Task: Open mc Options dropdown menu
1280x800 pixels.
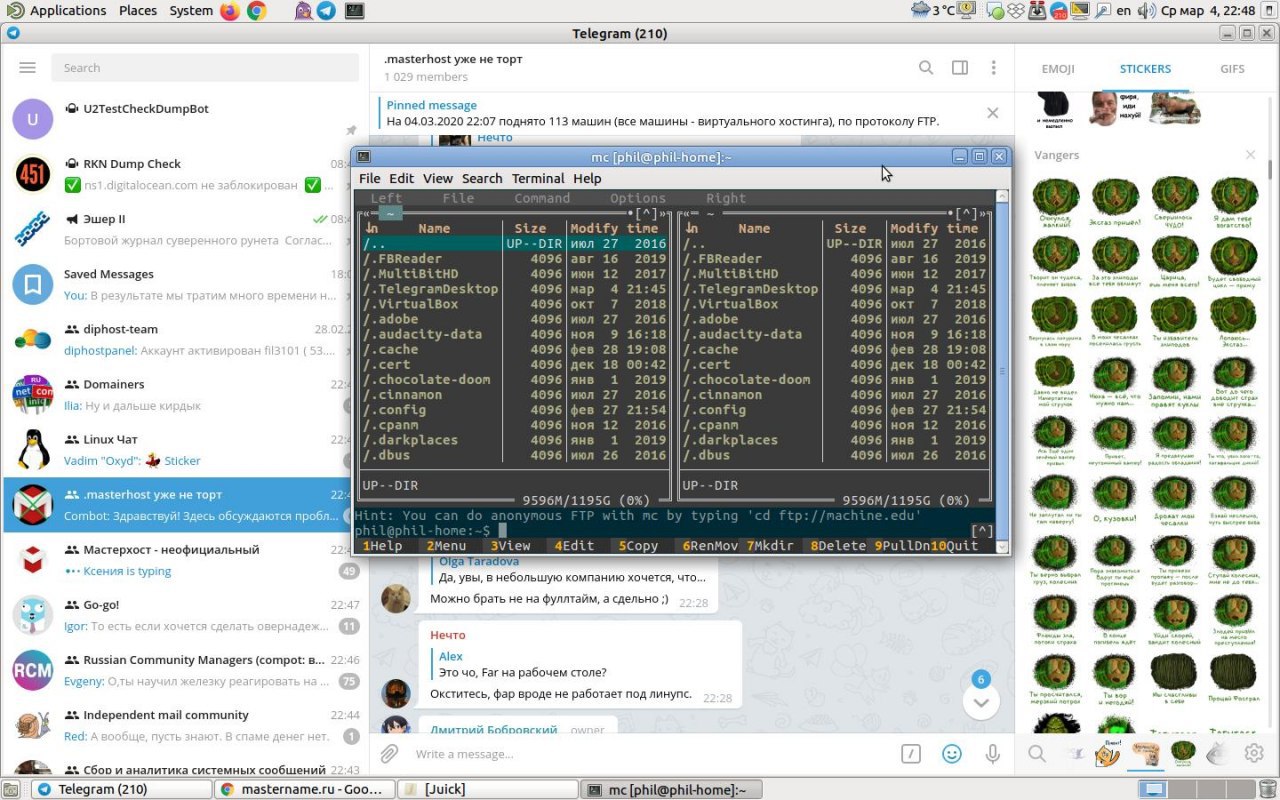Action: 638,198
